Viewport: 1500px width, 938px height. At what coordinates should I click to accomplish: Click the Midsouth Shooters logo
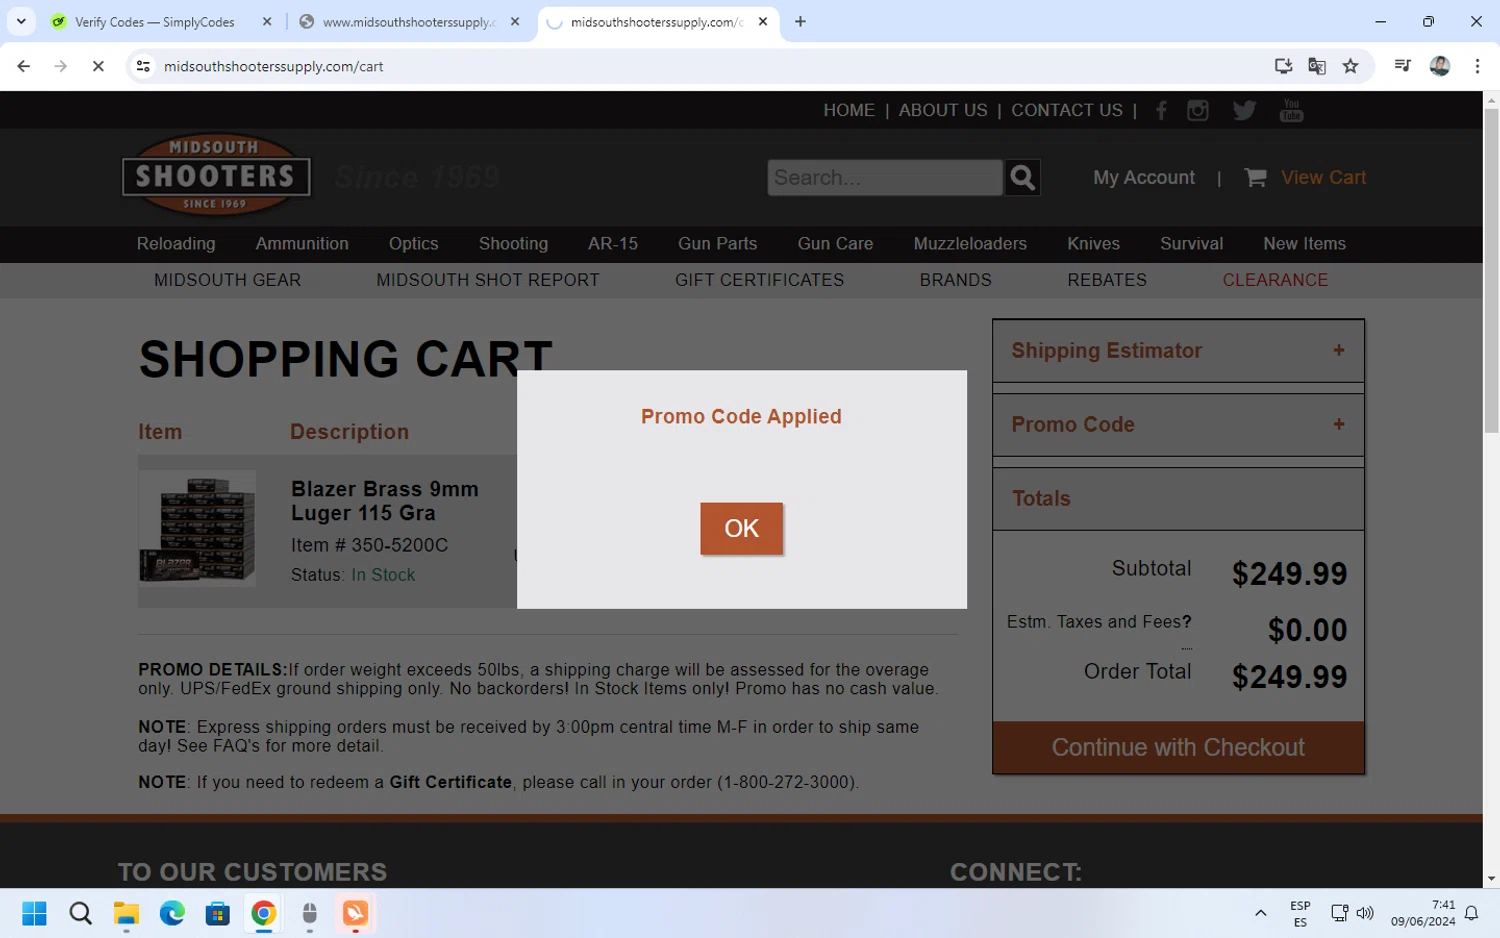tap(216, 175)
